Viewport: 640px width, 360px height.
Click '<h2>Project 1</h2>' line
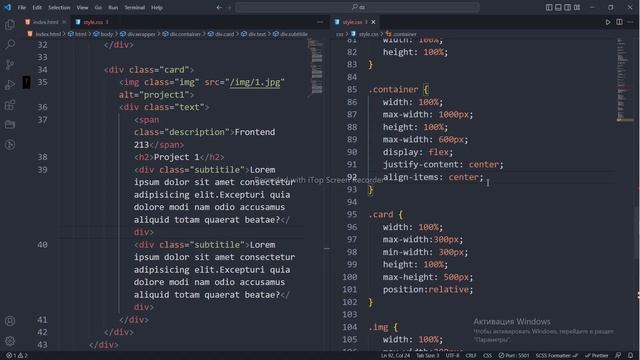[x=179, y=158]
